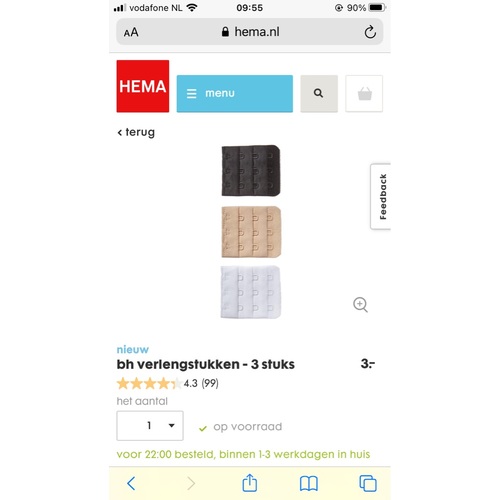Go back via terug link

pyautogui.click(x=136, y=132)
